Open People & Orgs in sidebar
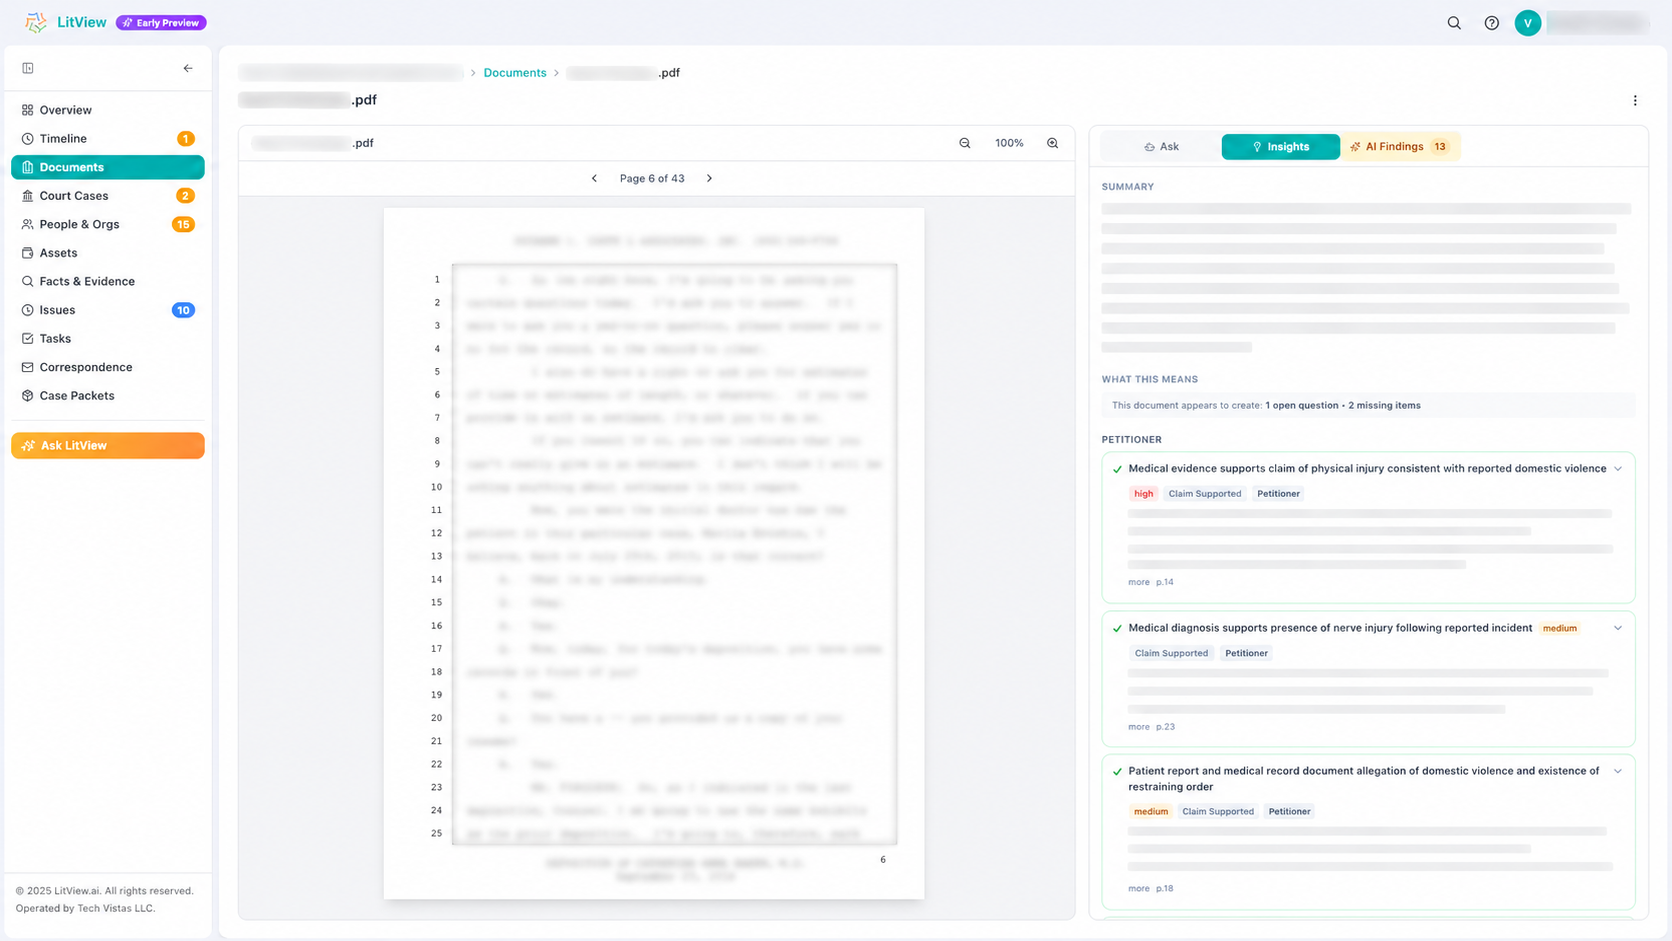 click(108, 224)
